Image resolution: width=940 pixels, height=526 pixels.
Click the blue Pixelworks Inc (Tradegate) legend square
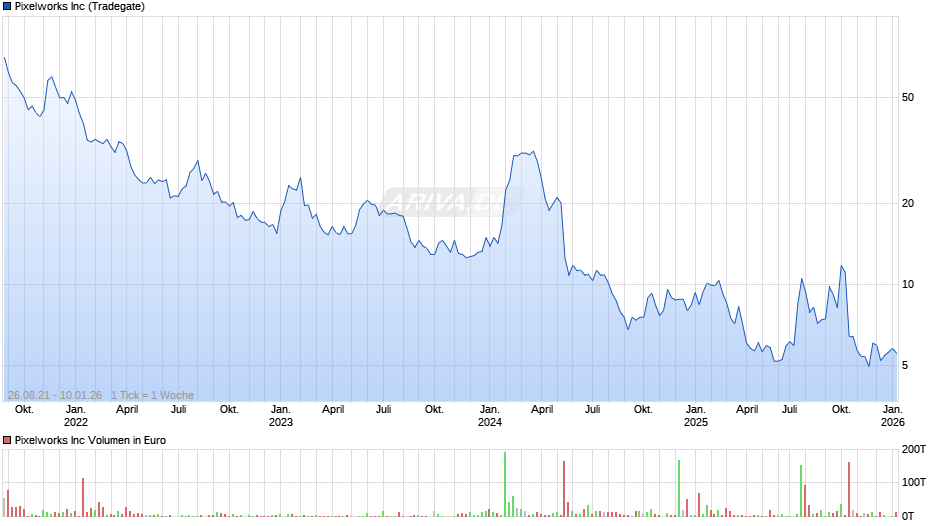(7, 7)
